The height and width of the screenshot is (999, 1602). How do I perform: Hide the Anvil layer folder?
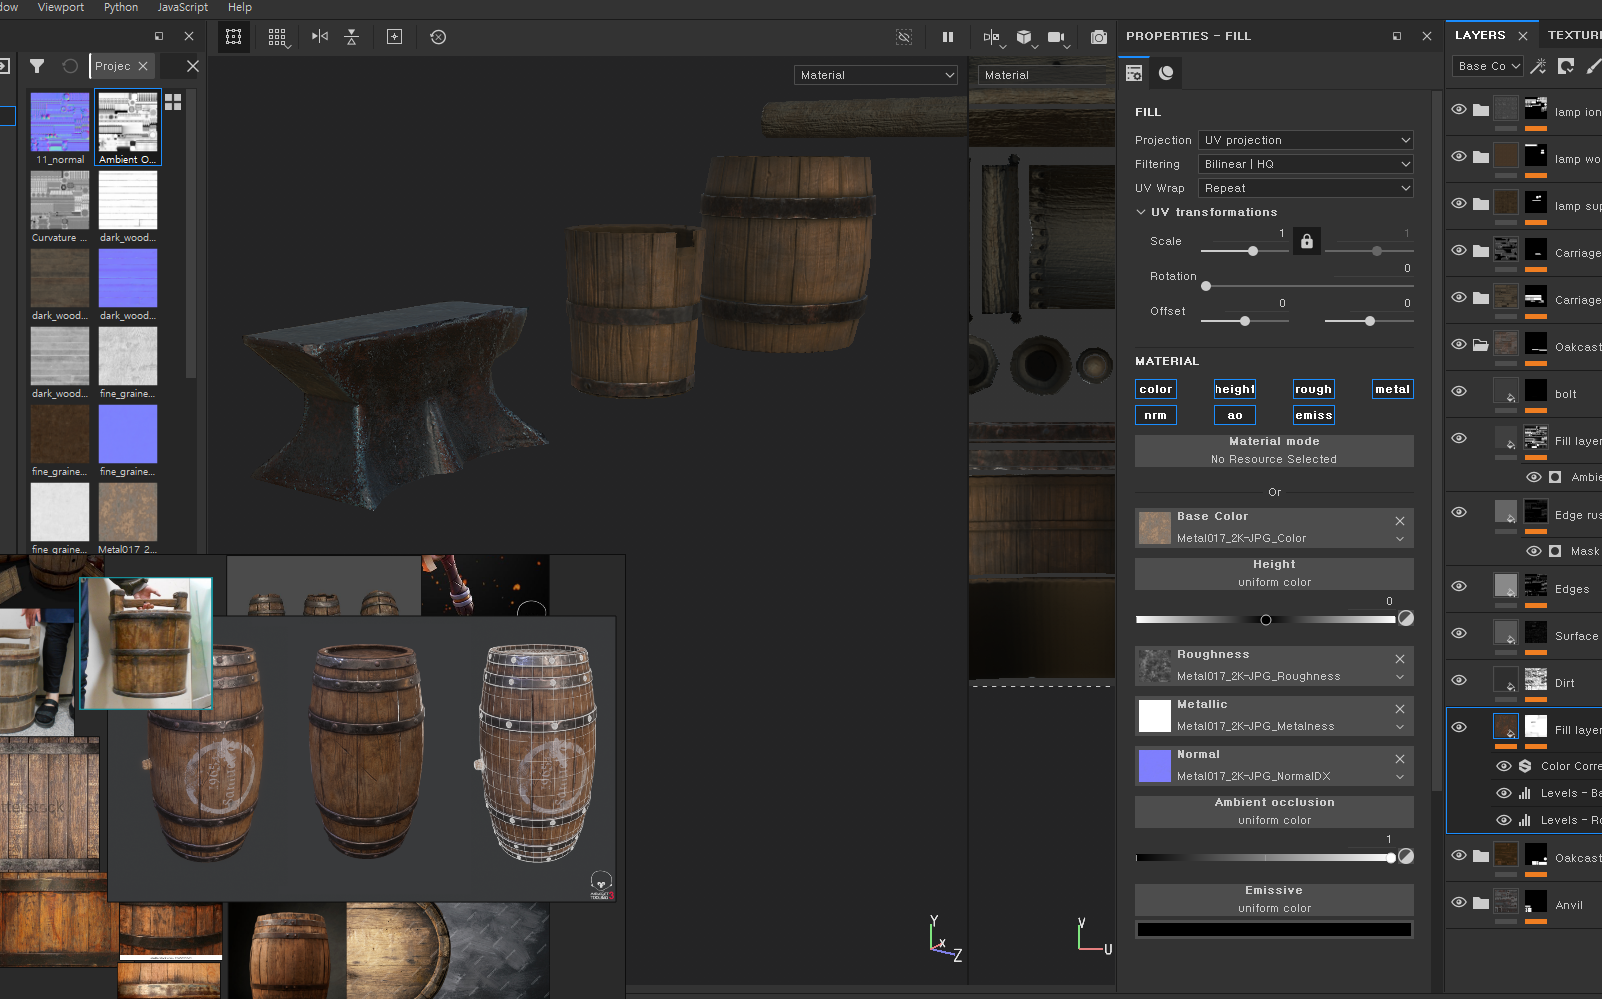tap(1459, 903)
